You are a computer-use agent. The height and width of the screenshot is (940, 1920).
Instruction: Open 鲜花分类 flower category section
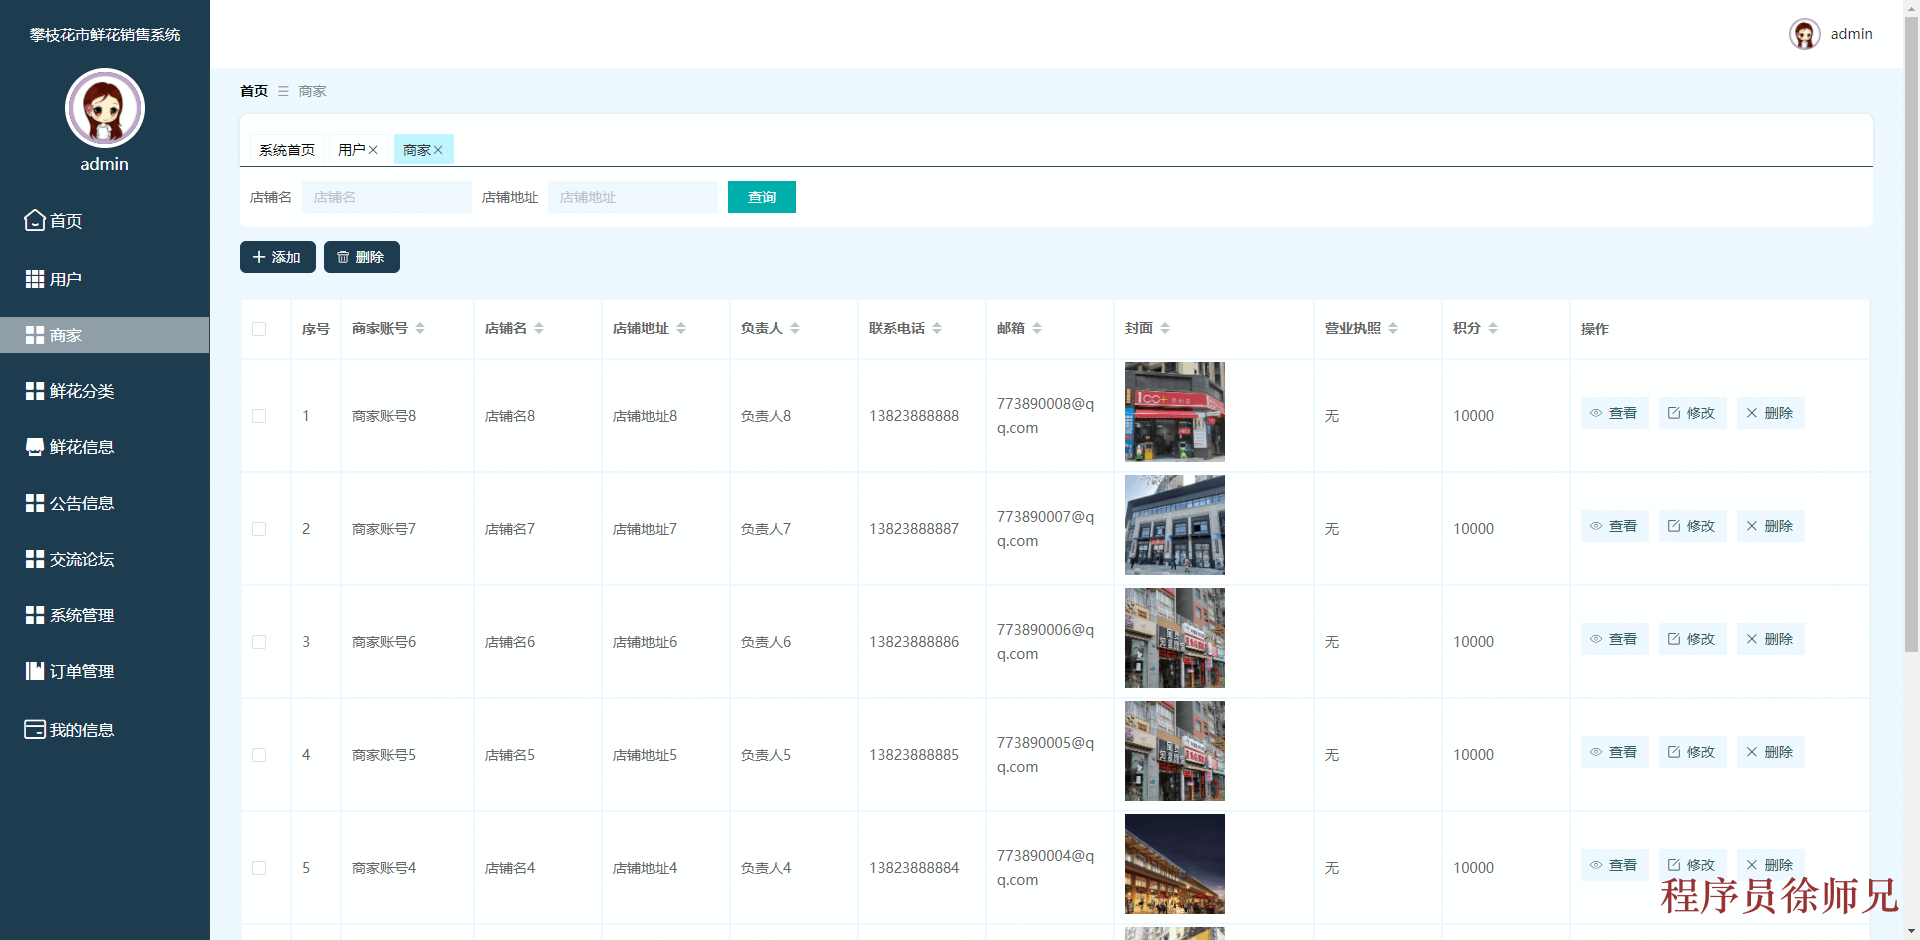coord(33,391)
